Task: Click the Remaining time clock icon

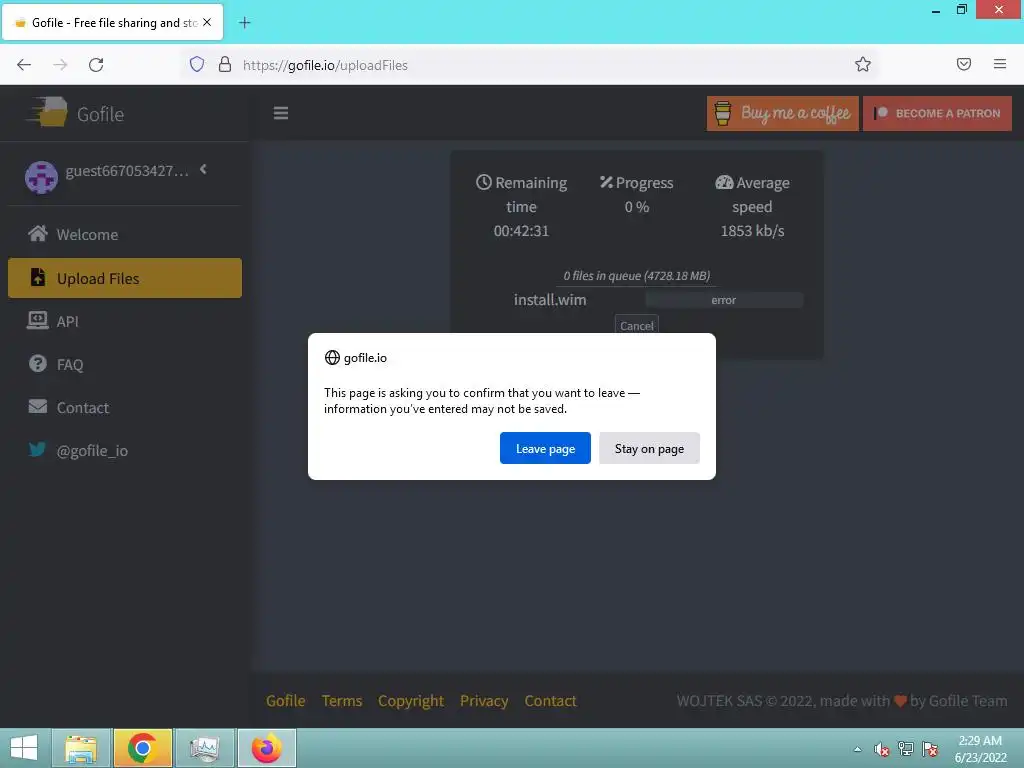Action: point(483,182)
